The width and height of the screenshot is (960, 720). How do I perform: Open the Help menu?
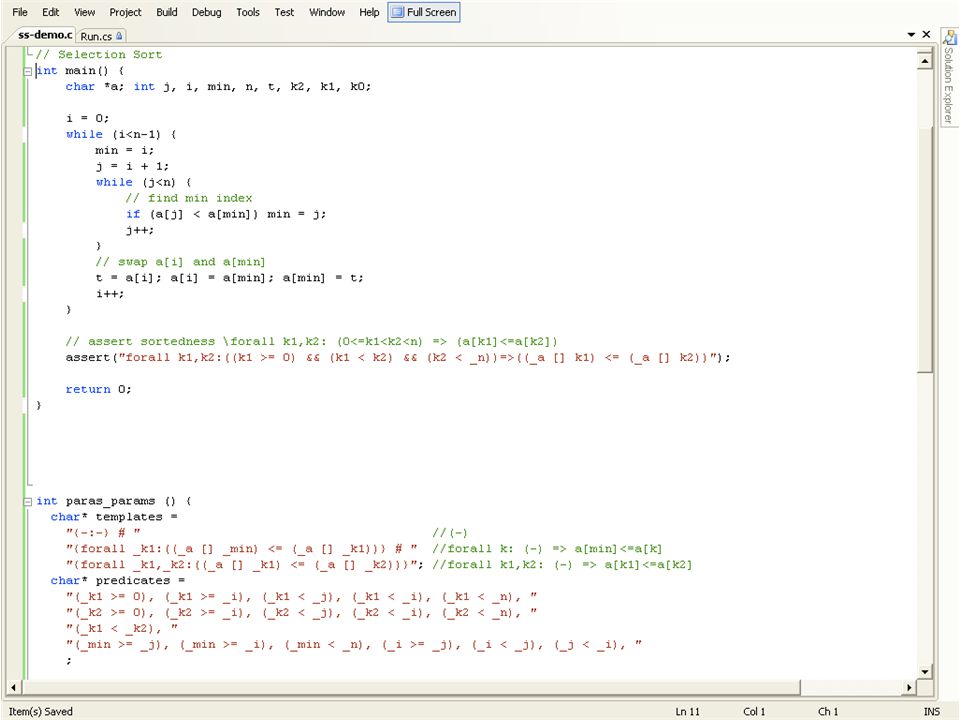pyautogui.click(x=369, y=12)
